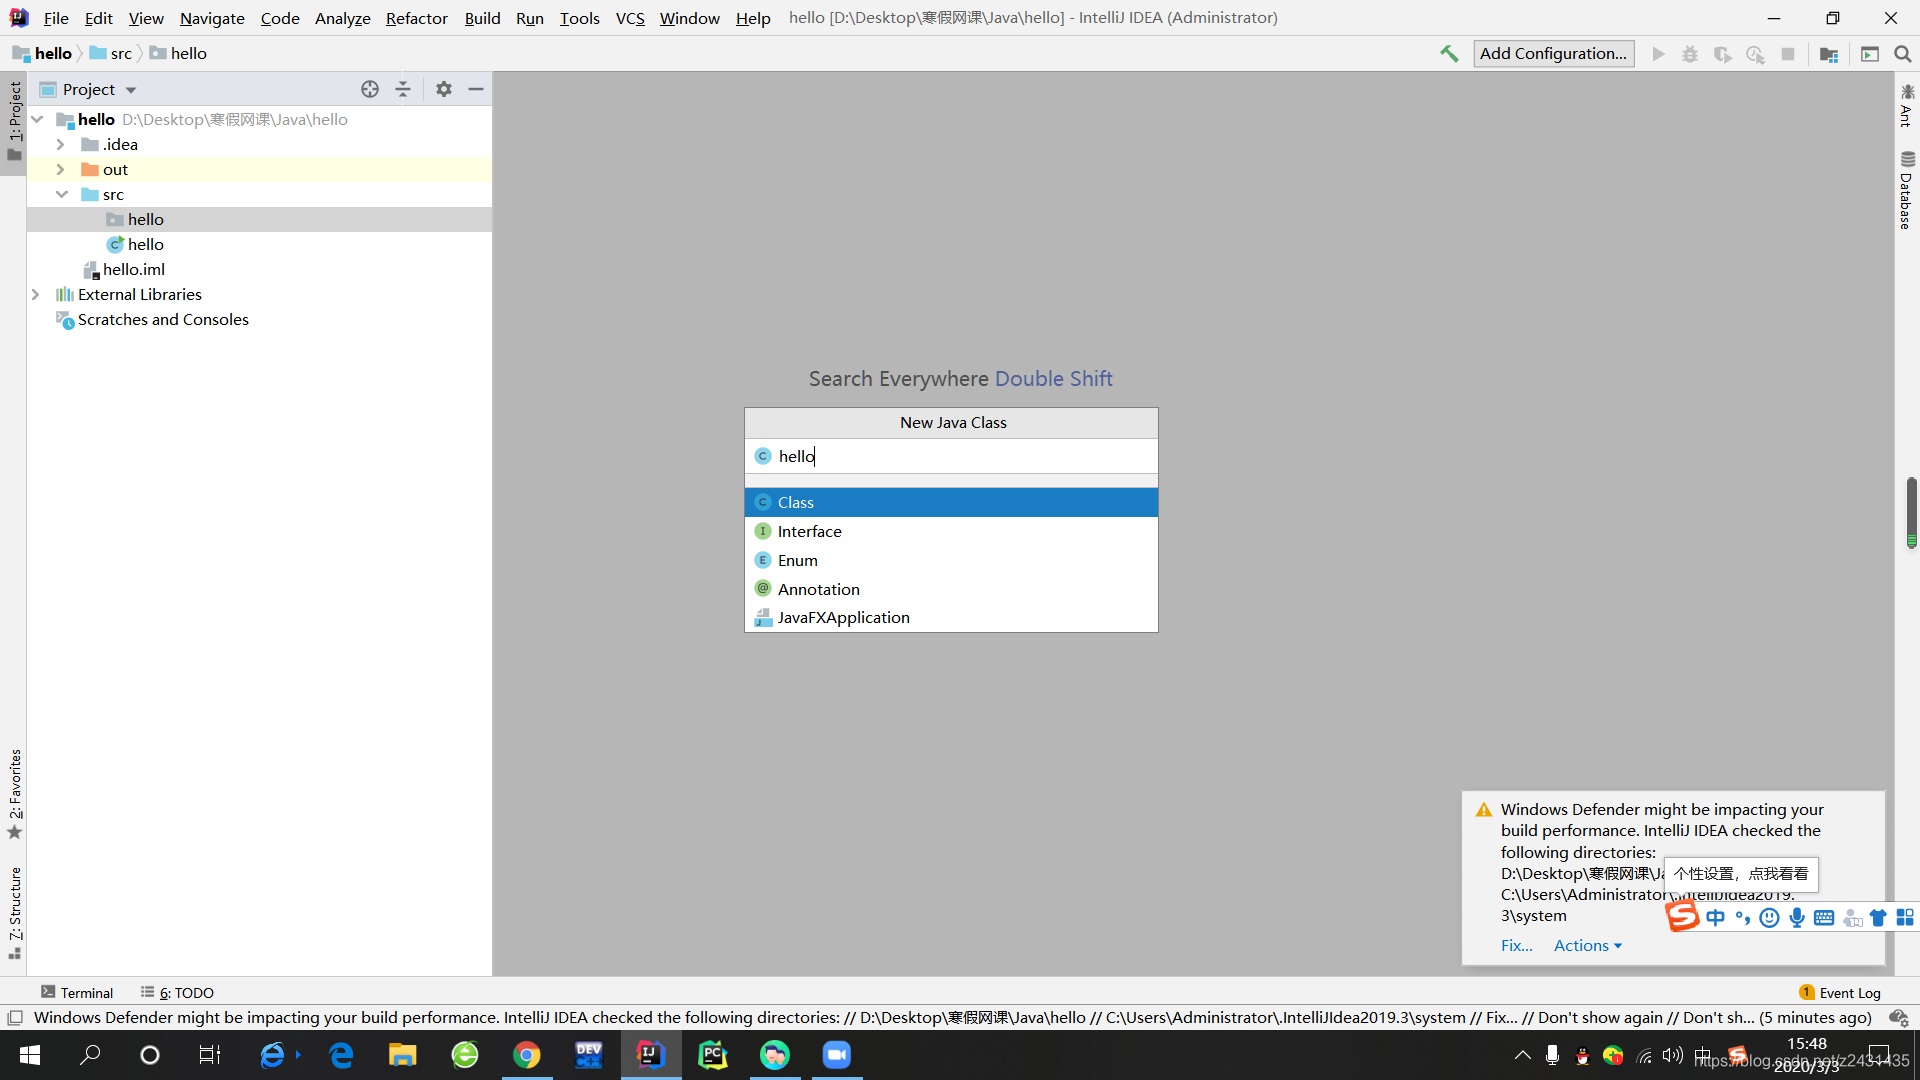Image resolution: width=1920 pixels, height=1080 pixels.
Task: Click the right editor scrollbar stripe
Action: point(1911,512)
